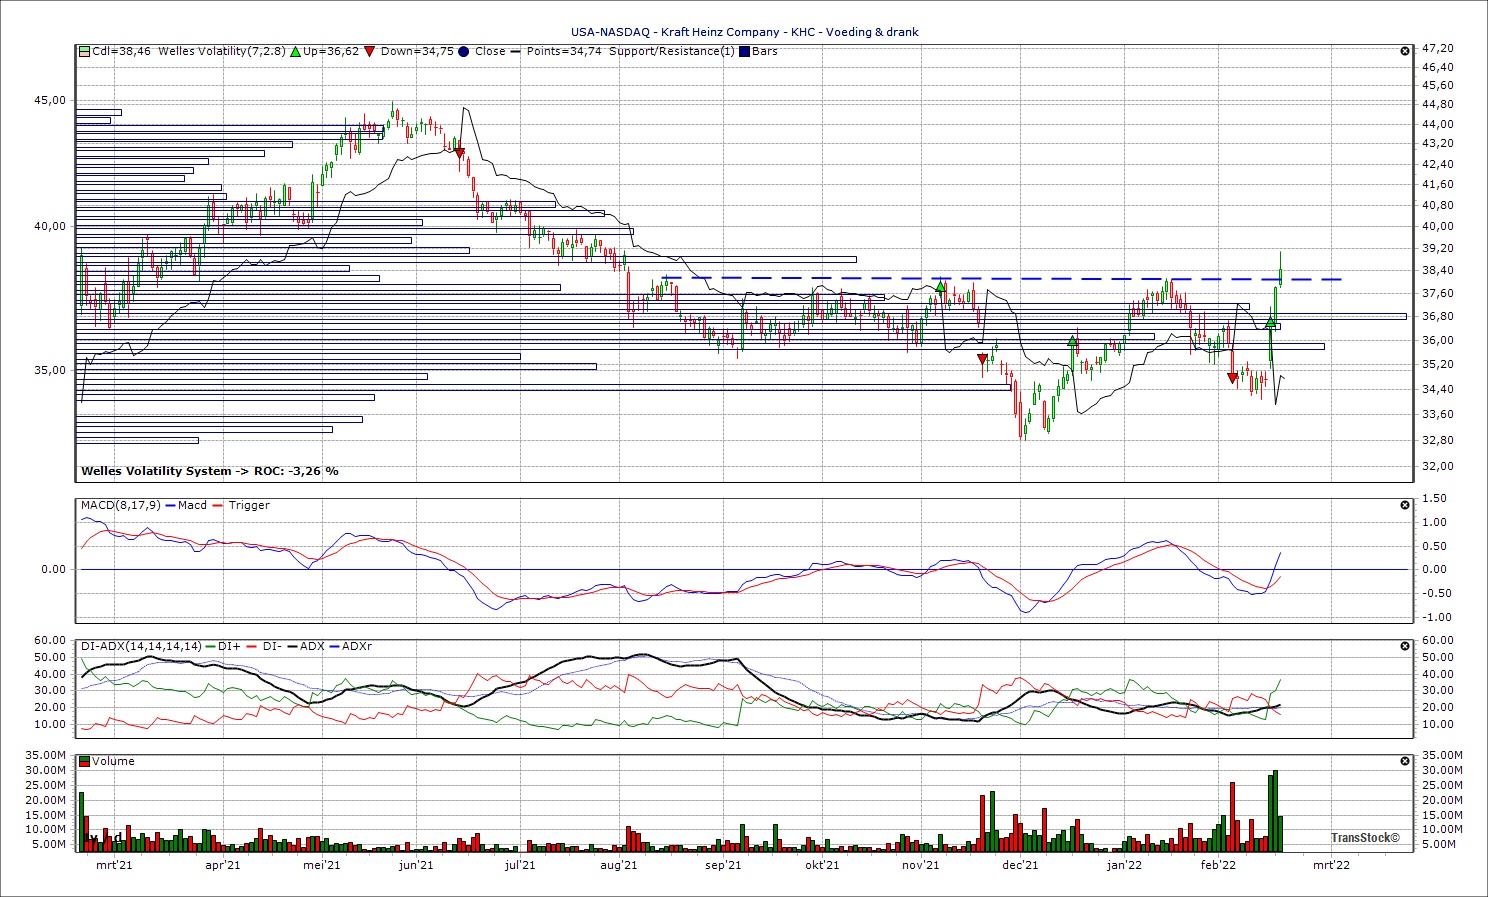Click the Welles Volatility System ROC -3,26 % text

(210, 471)
